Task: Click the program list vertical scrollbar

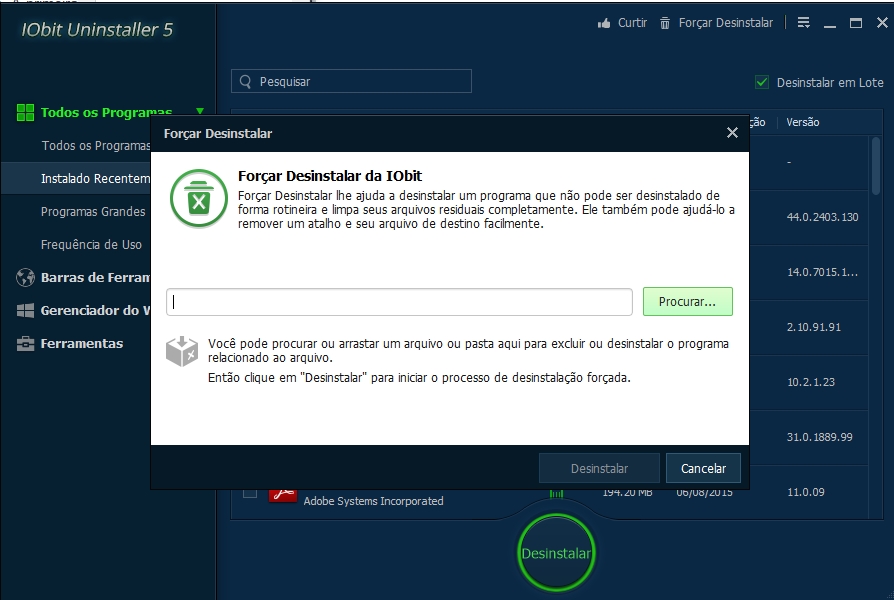Action: [x=876, y=165]
